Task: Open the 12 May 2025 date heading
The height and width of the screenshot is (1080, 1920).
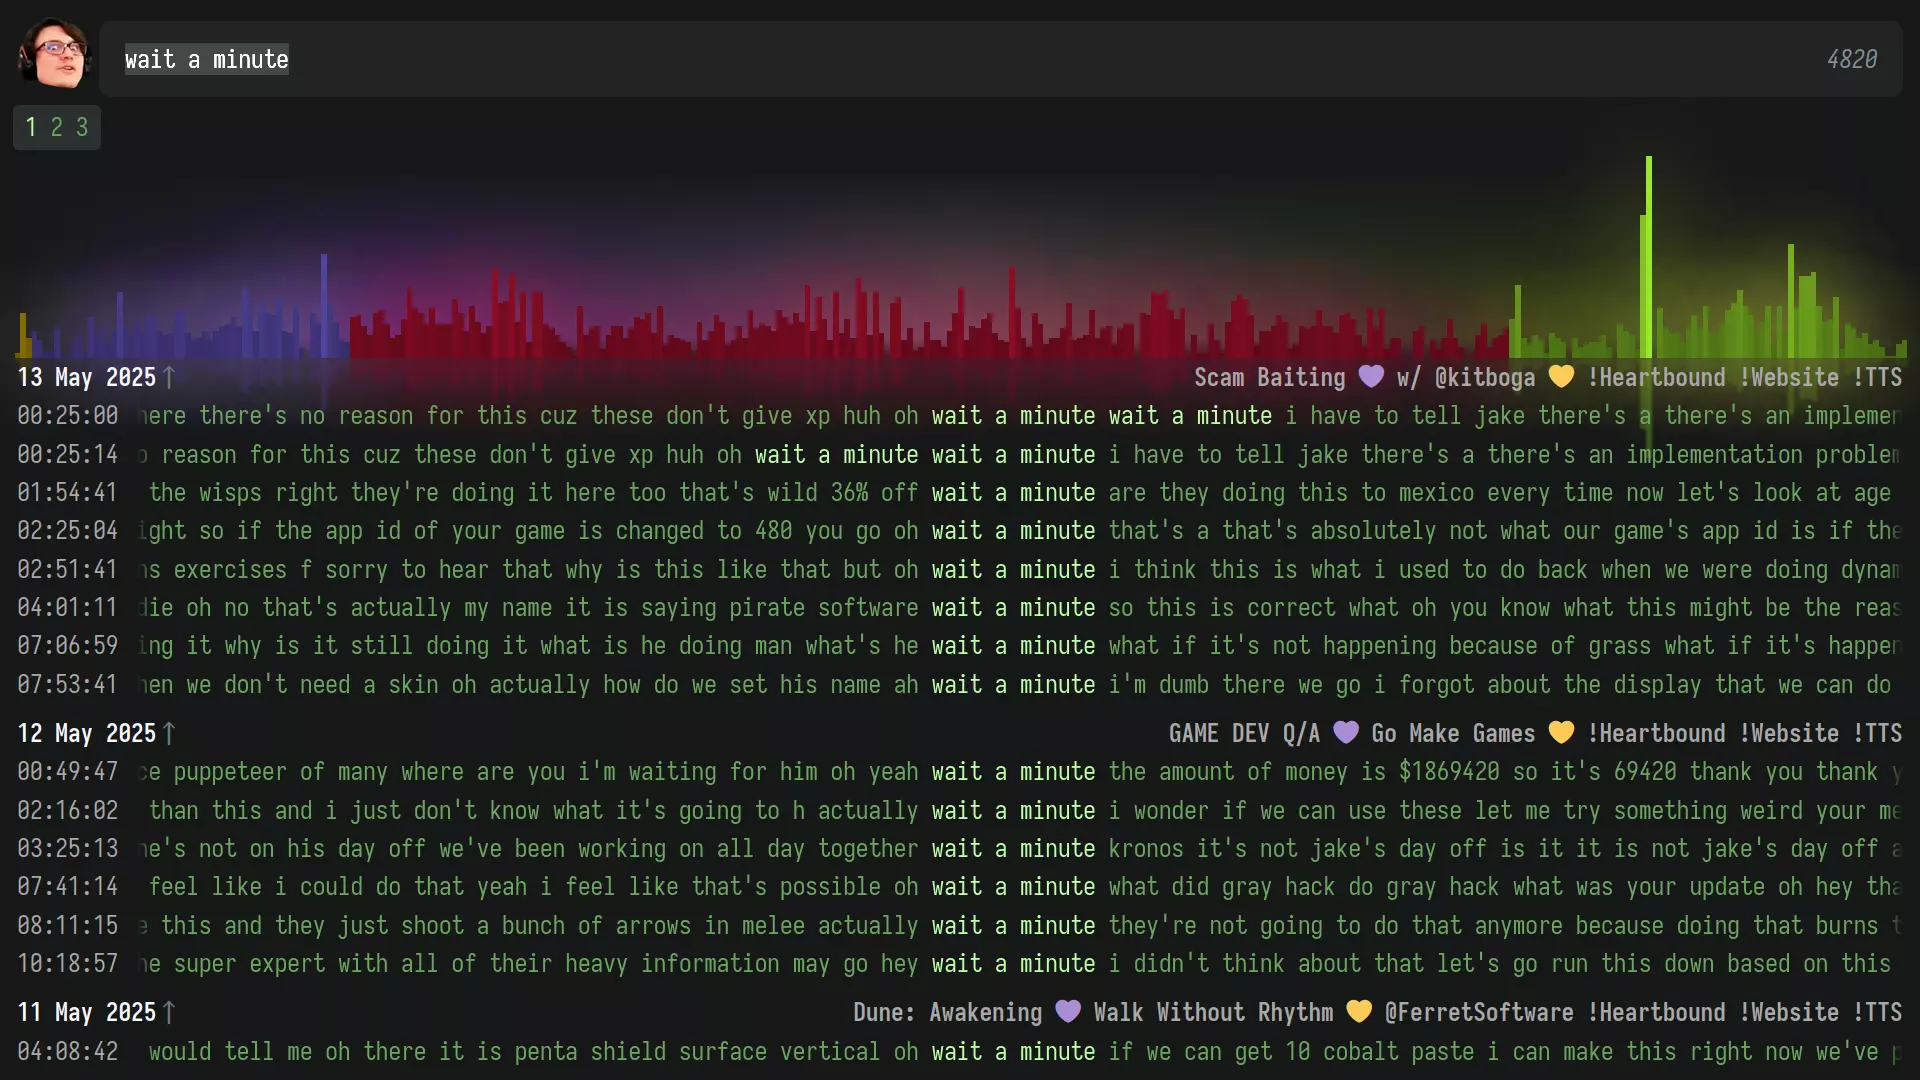Action: tap(87, 733)
